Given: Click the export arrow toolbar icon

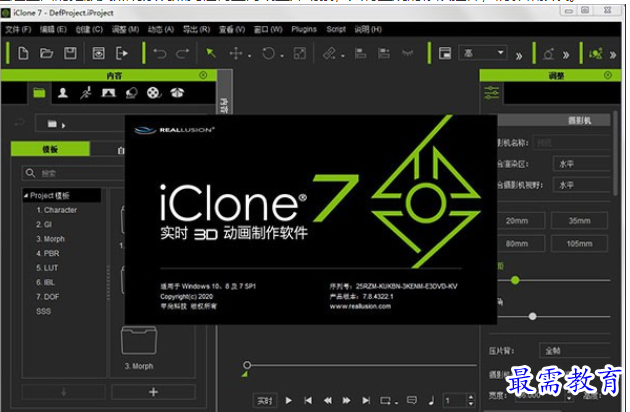Looking at the screenshot, I should 122,53.
